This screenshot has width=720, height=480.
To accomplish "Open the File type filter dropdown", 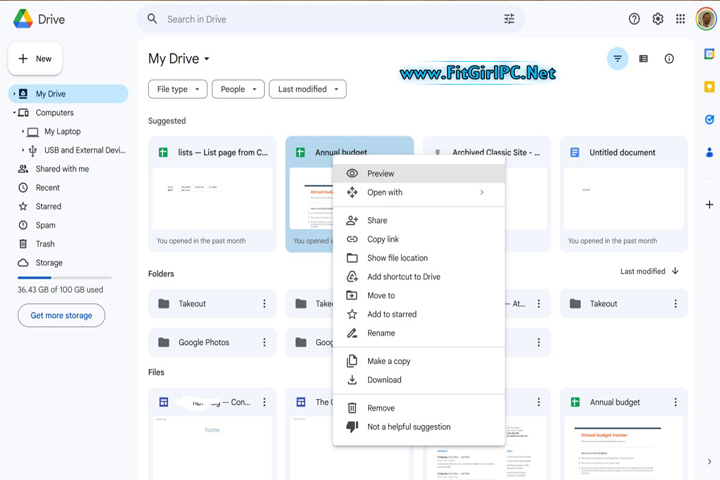I will (178, 89).
